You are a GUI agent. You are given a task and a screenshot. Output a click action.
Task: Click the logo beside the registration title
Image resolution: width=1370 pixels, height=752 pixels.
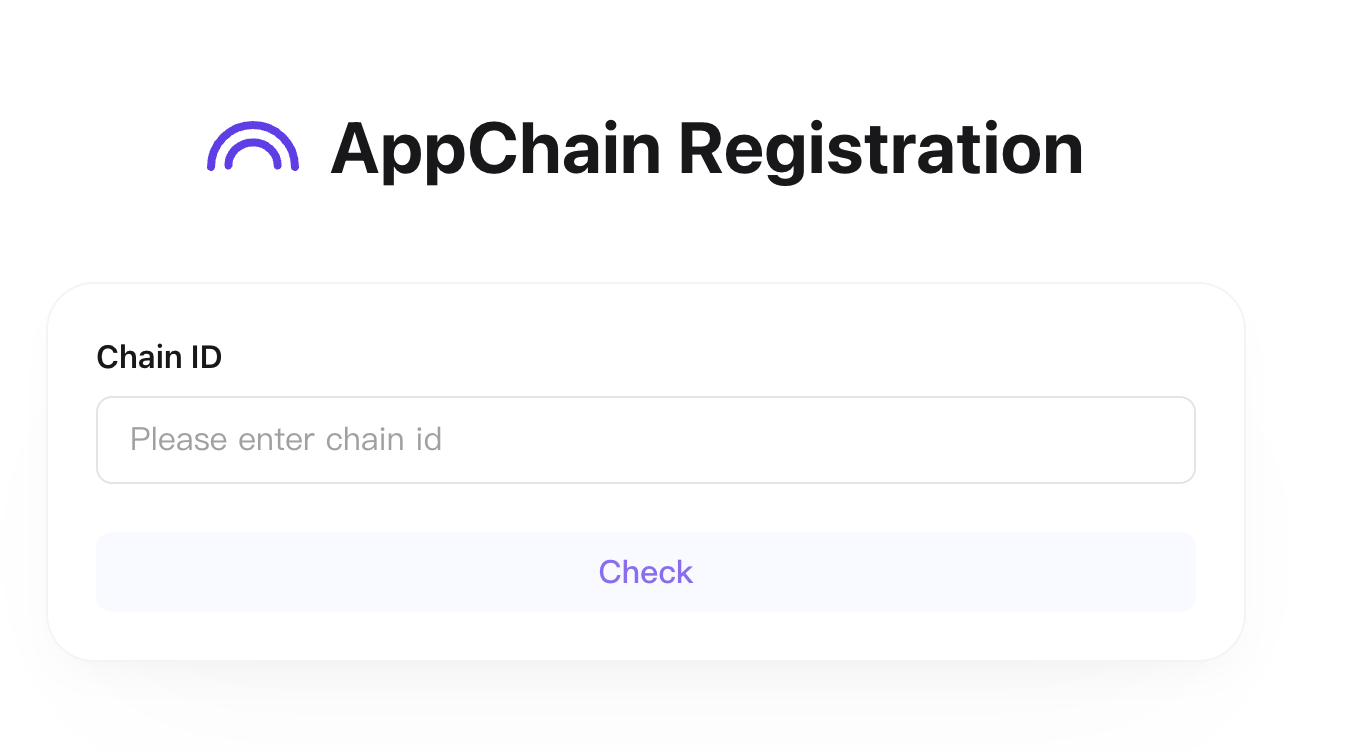[255, 148]
